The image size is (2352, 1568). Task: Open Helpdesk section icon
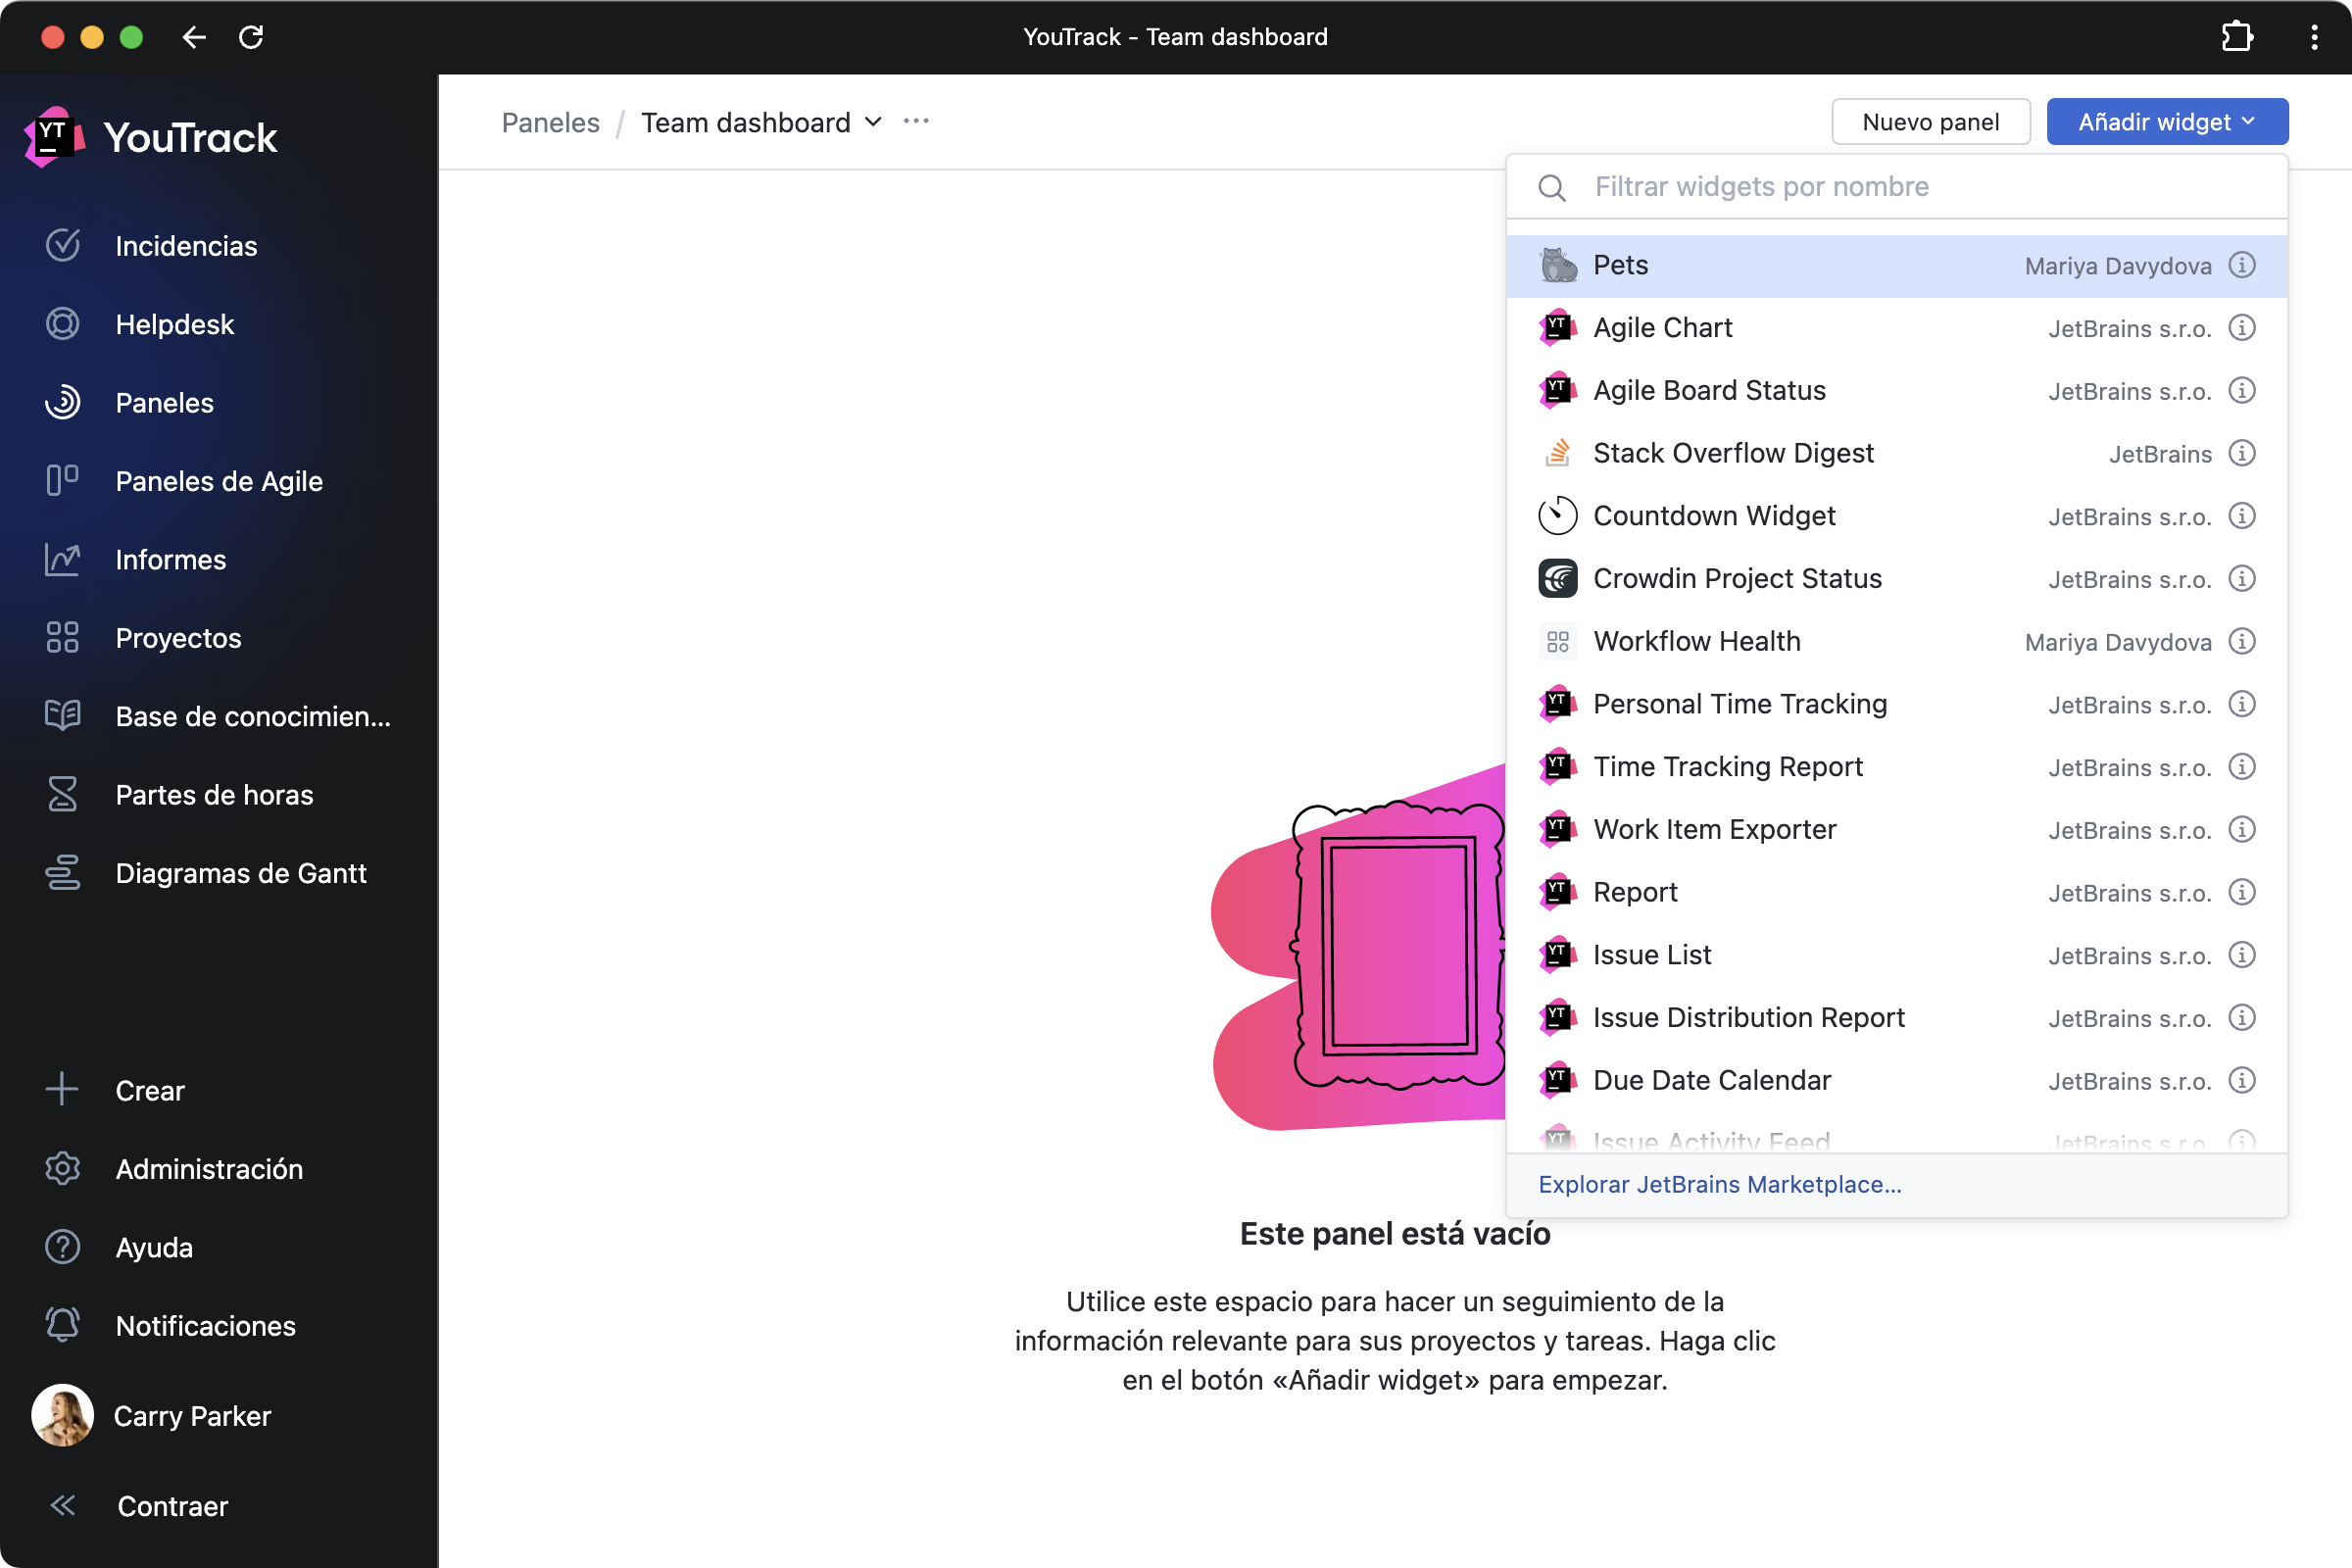click(x=63, y=323)
